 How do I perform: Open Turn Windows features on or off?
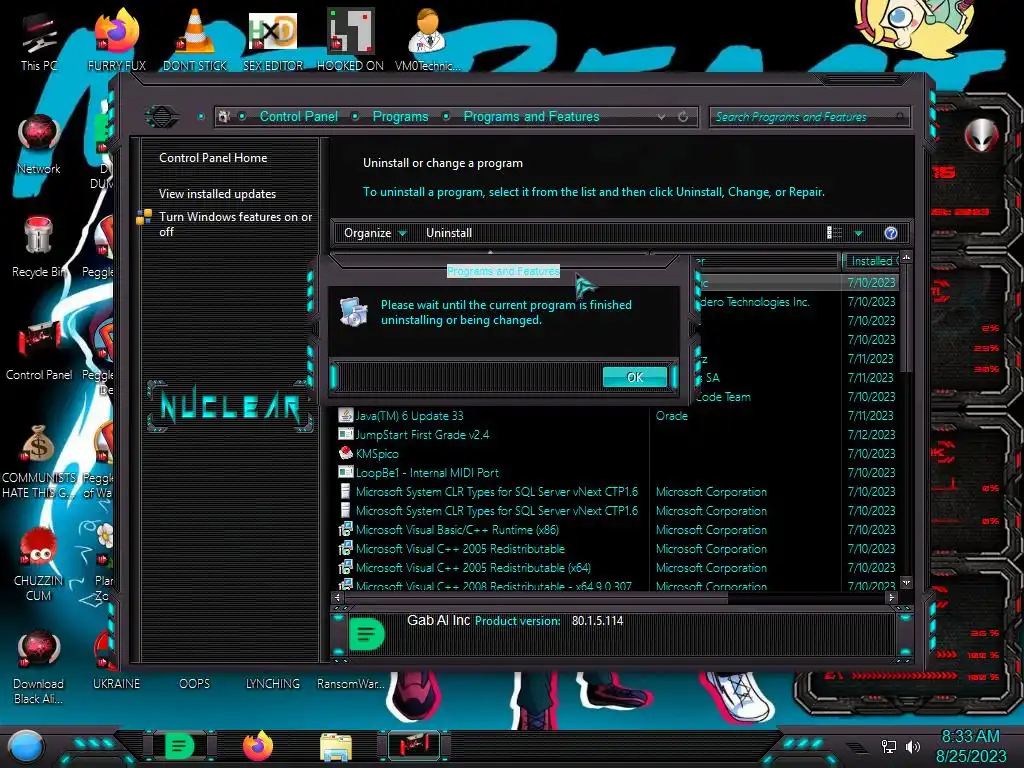coord(235,224)
